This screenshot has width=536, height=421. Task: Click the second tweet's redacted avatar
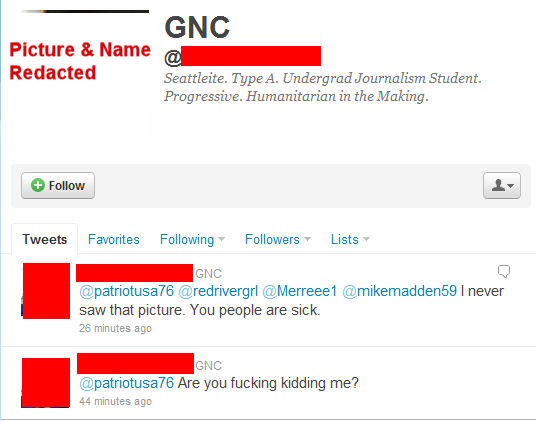pyautogui.click(x=46, y=383)
